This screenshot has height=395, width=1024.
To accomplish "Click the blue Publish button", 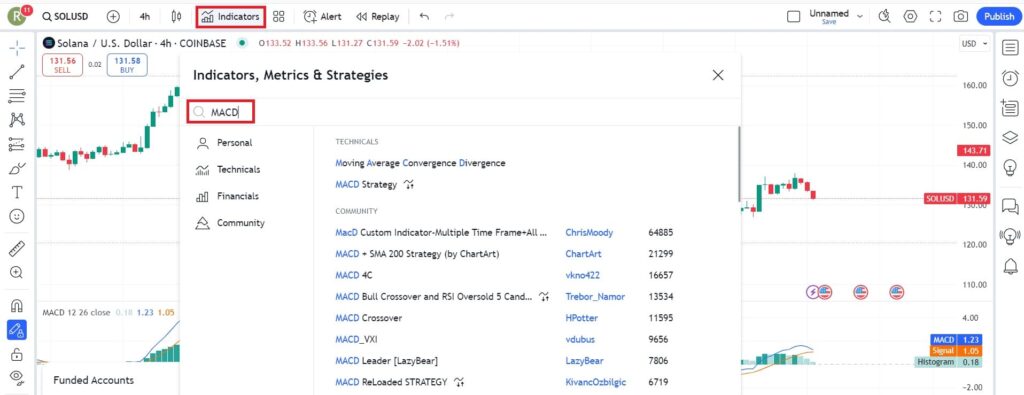I will click(x=999, y=16).
